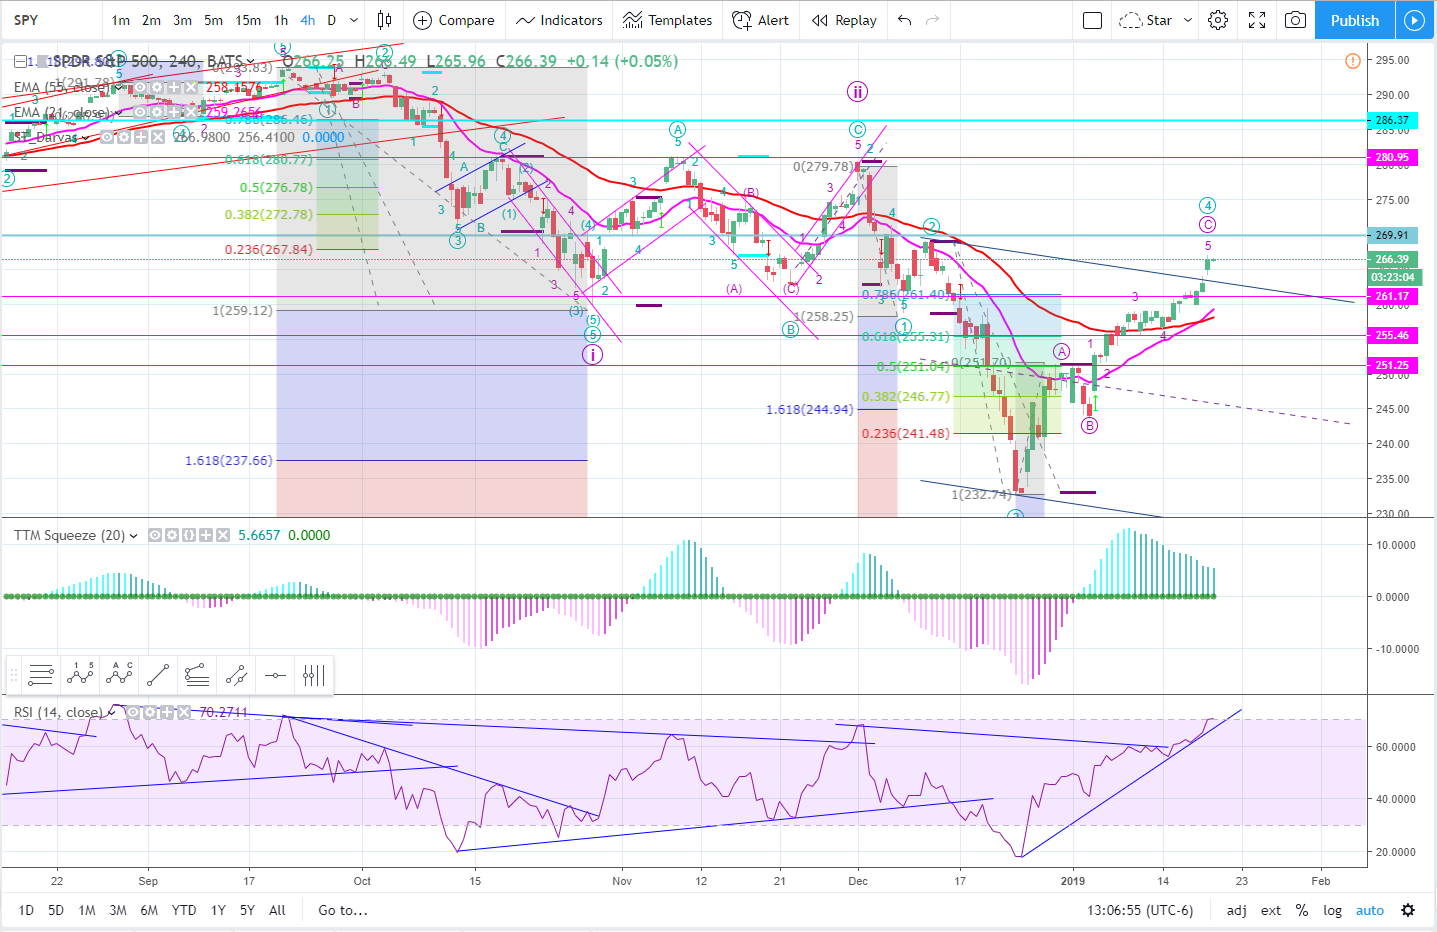Select the vertical Fib time zone tool
This screenshot has width=1437, height=932.
pos(314,676)
